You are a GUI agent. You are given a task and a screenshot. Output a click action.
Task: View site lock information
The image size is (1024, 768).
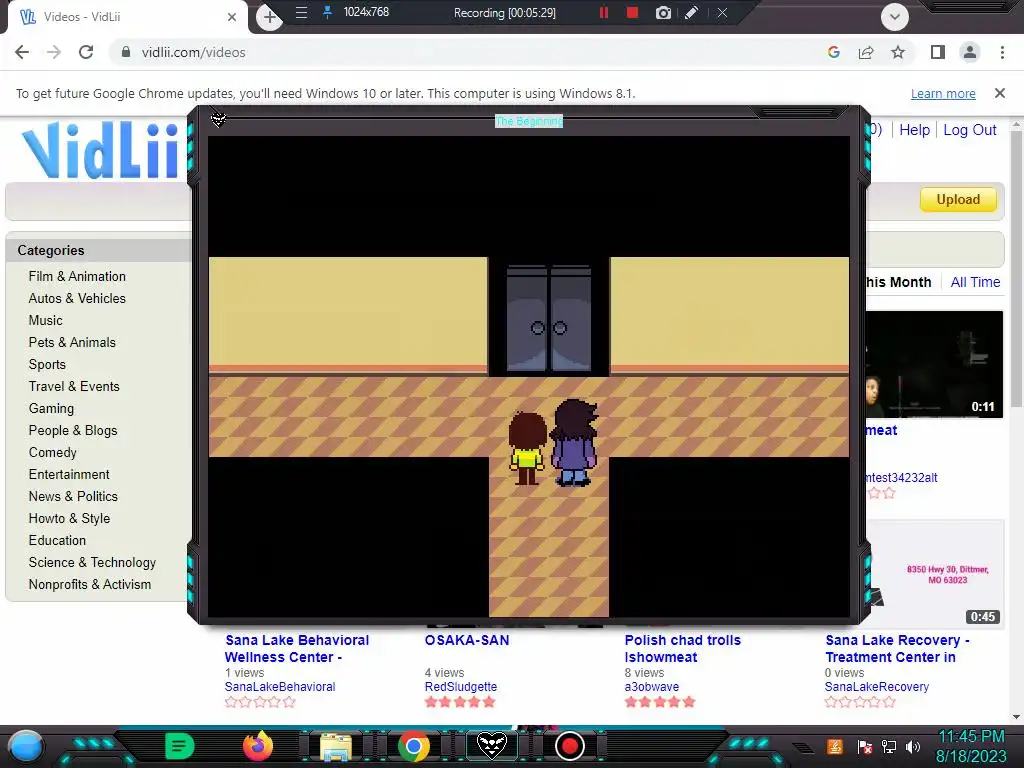pyautogui.click(x=126, y=52)
